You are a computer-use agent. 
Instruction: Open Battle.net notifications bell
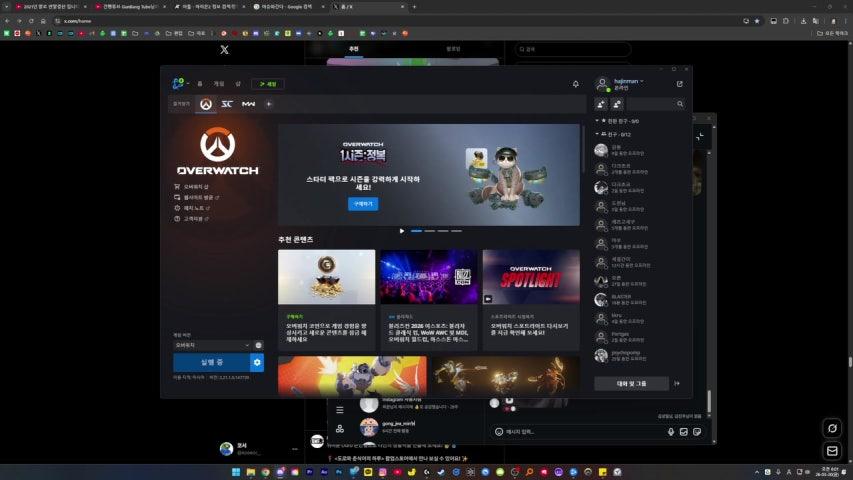[576, 84]
